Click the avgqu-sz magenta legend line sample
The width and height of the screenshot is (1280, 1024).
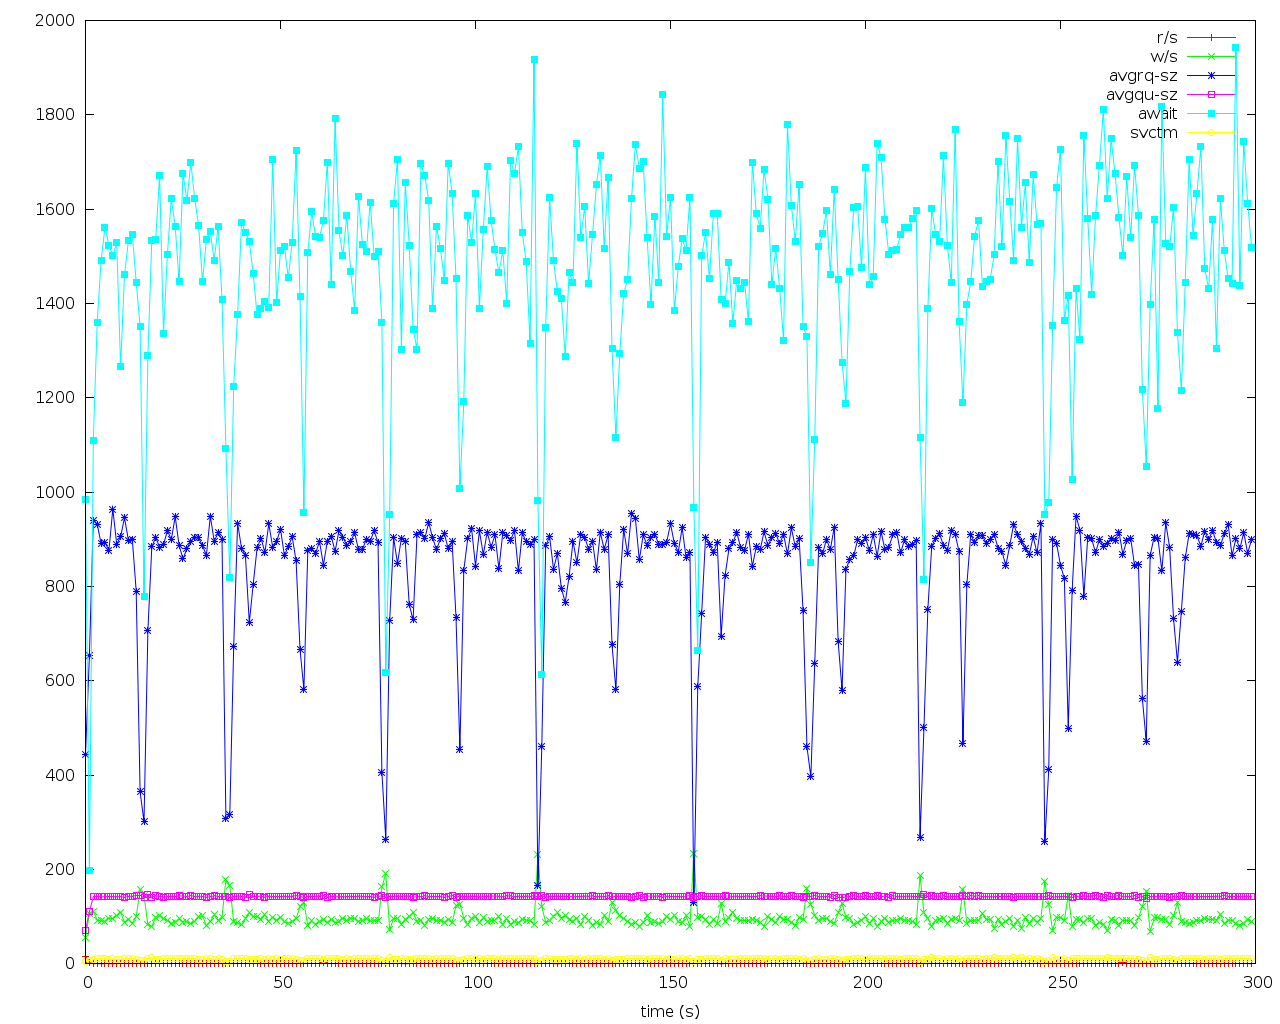tap(1211, 94)
